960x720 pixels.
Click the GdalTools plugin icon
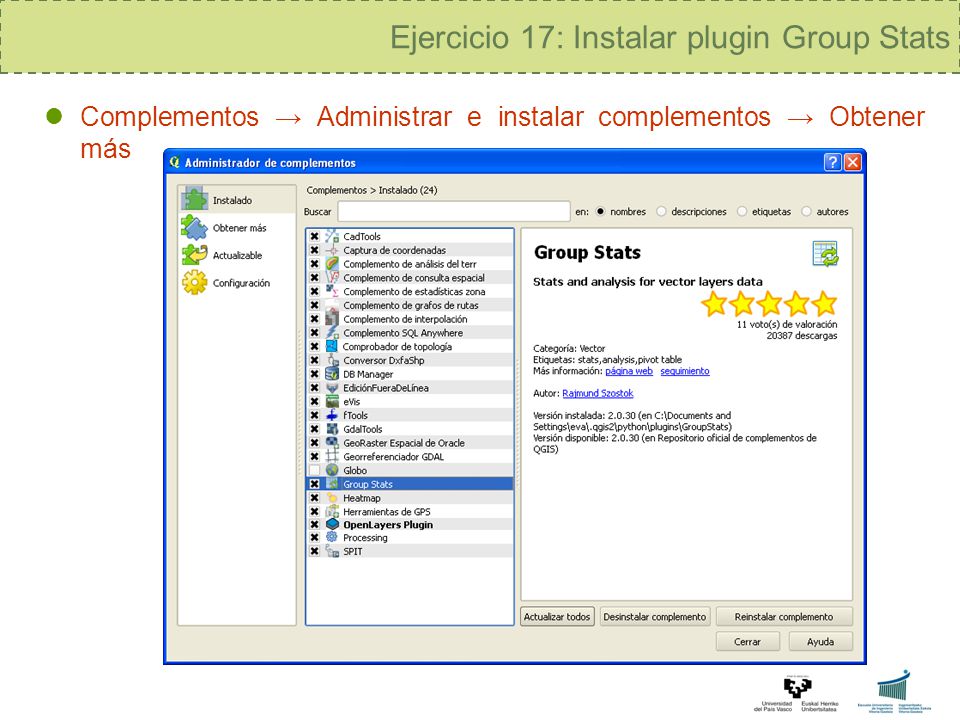(332, 429)
